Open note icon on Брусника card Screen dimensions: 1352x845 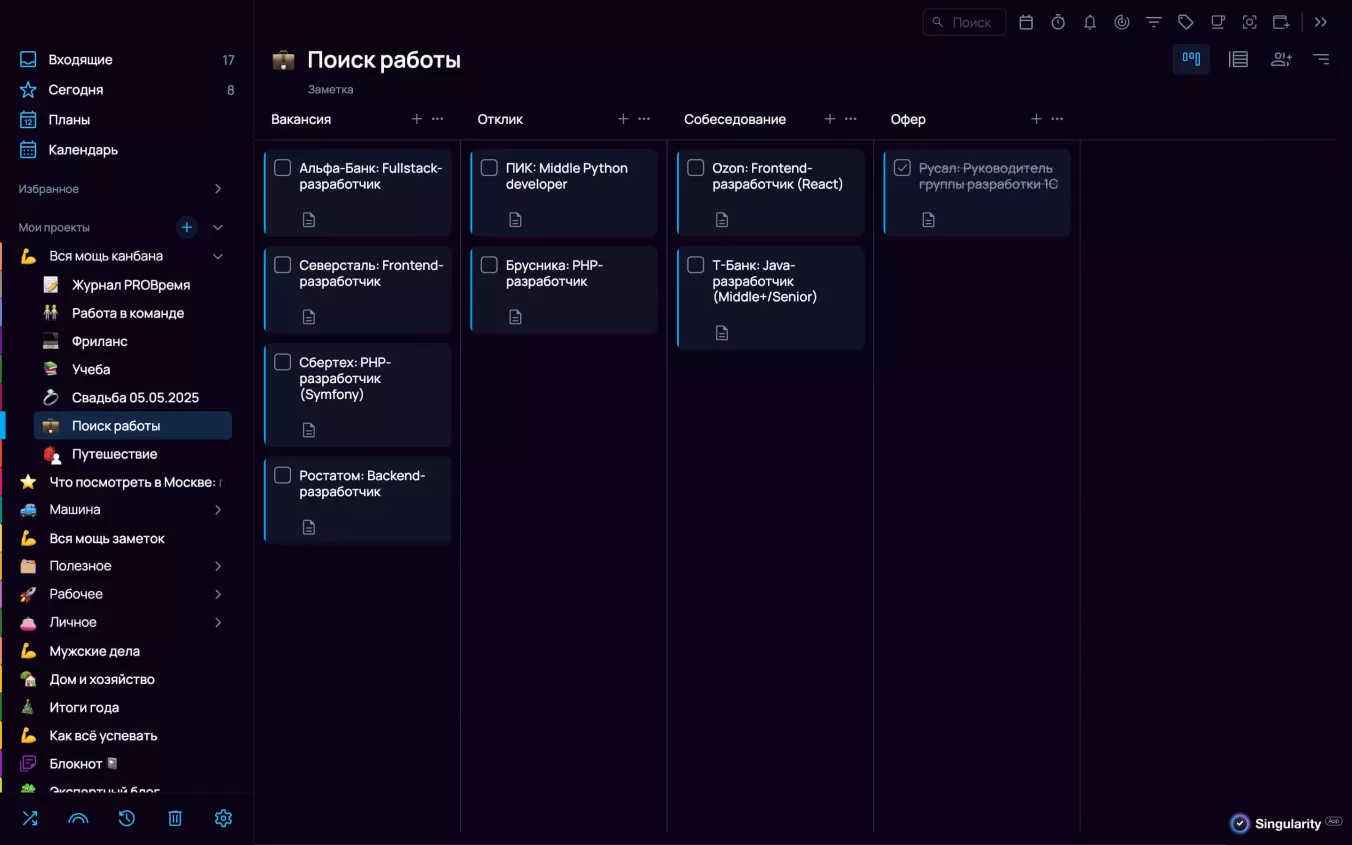tap(515, 317)
